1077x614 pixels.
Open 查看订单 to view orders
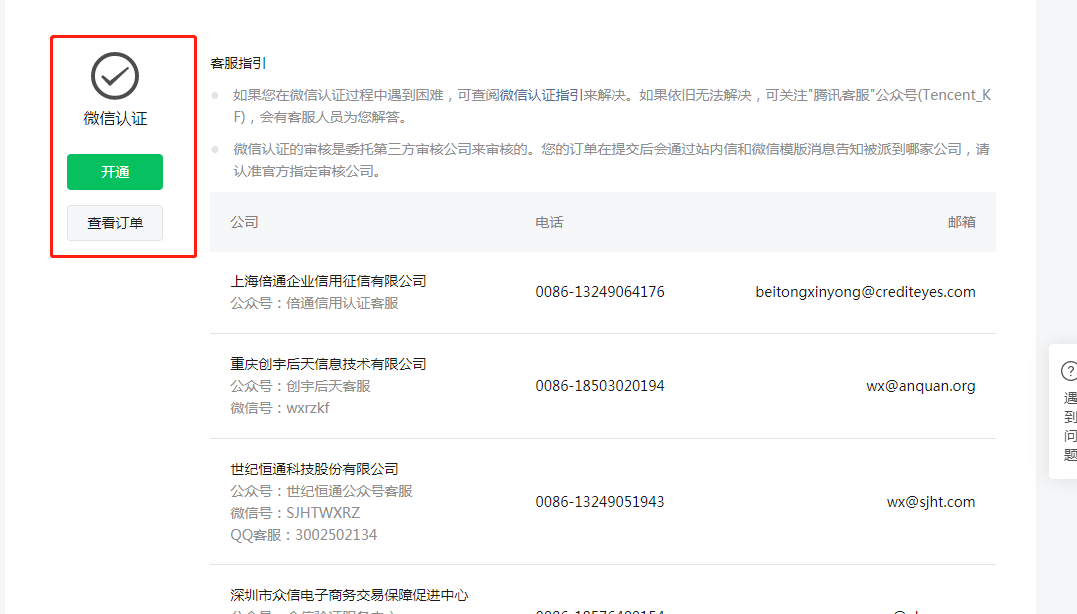pos(115,223)
